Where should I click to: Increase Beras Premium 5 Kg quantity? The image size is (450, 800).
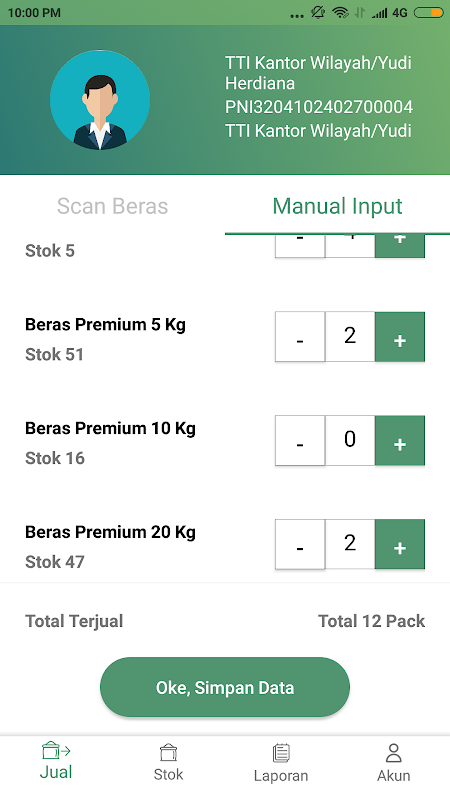(x=400, y=337)
